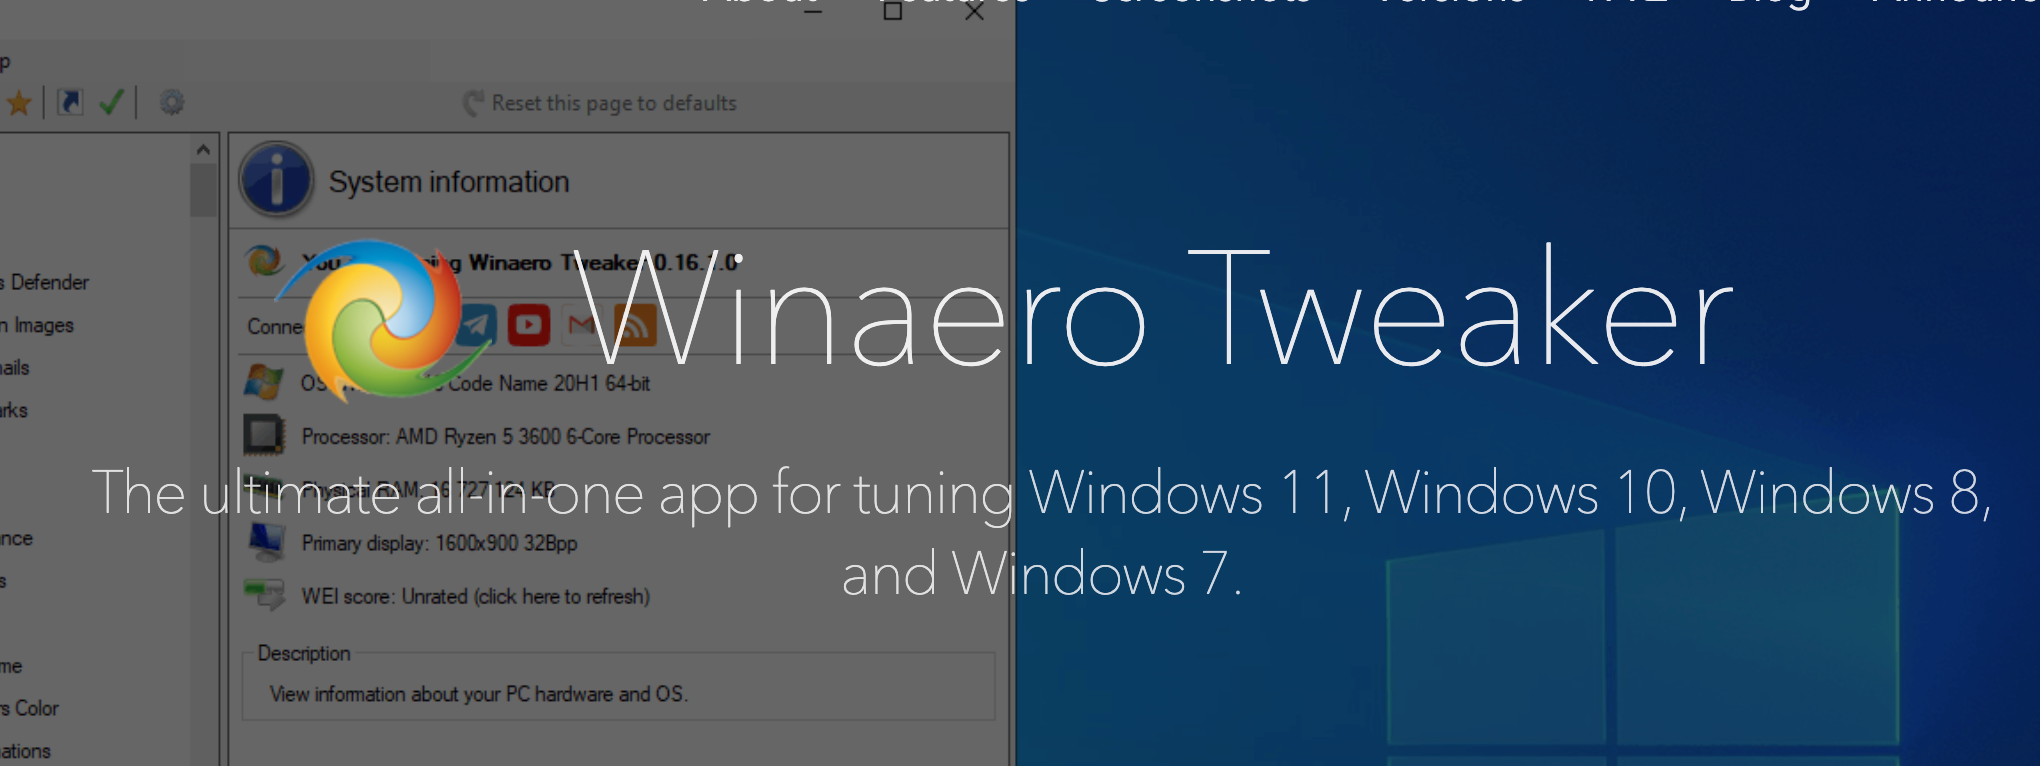Open the Gmail connect icon
This screenshot has height=766, width=2040.
pyautogui.click(x=581, y=325)
